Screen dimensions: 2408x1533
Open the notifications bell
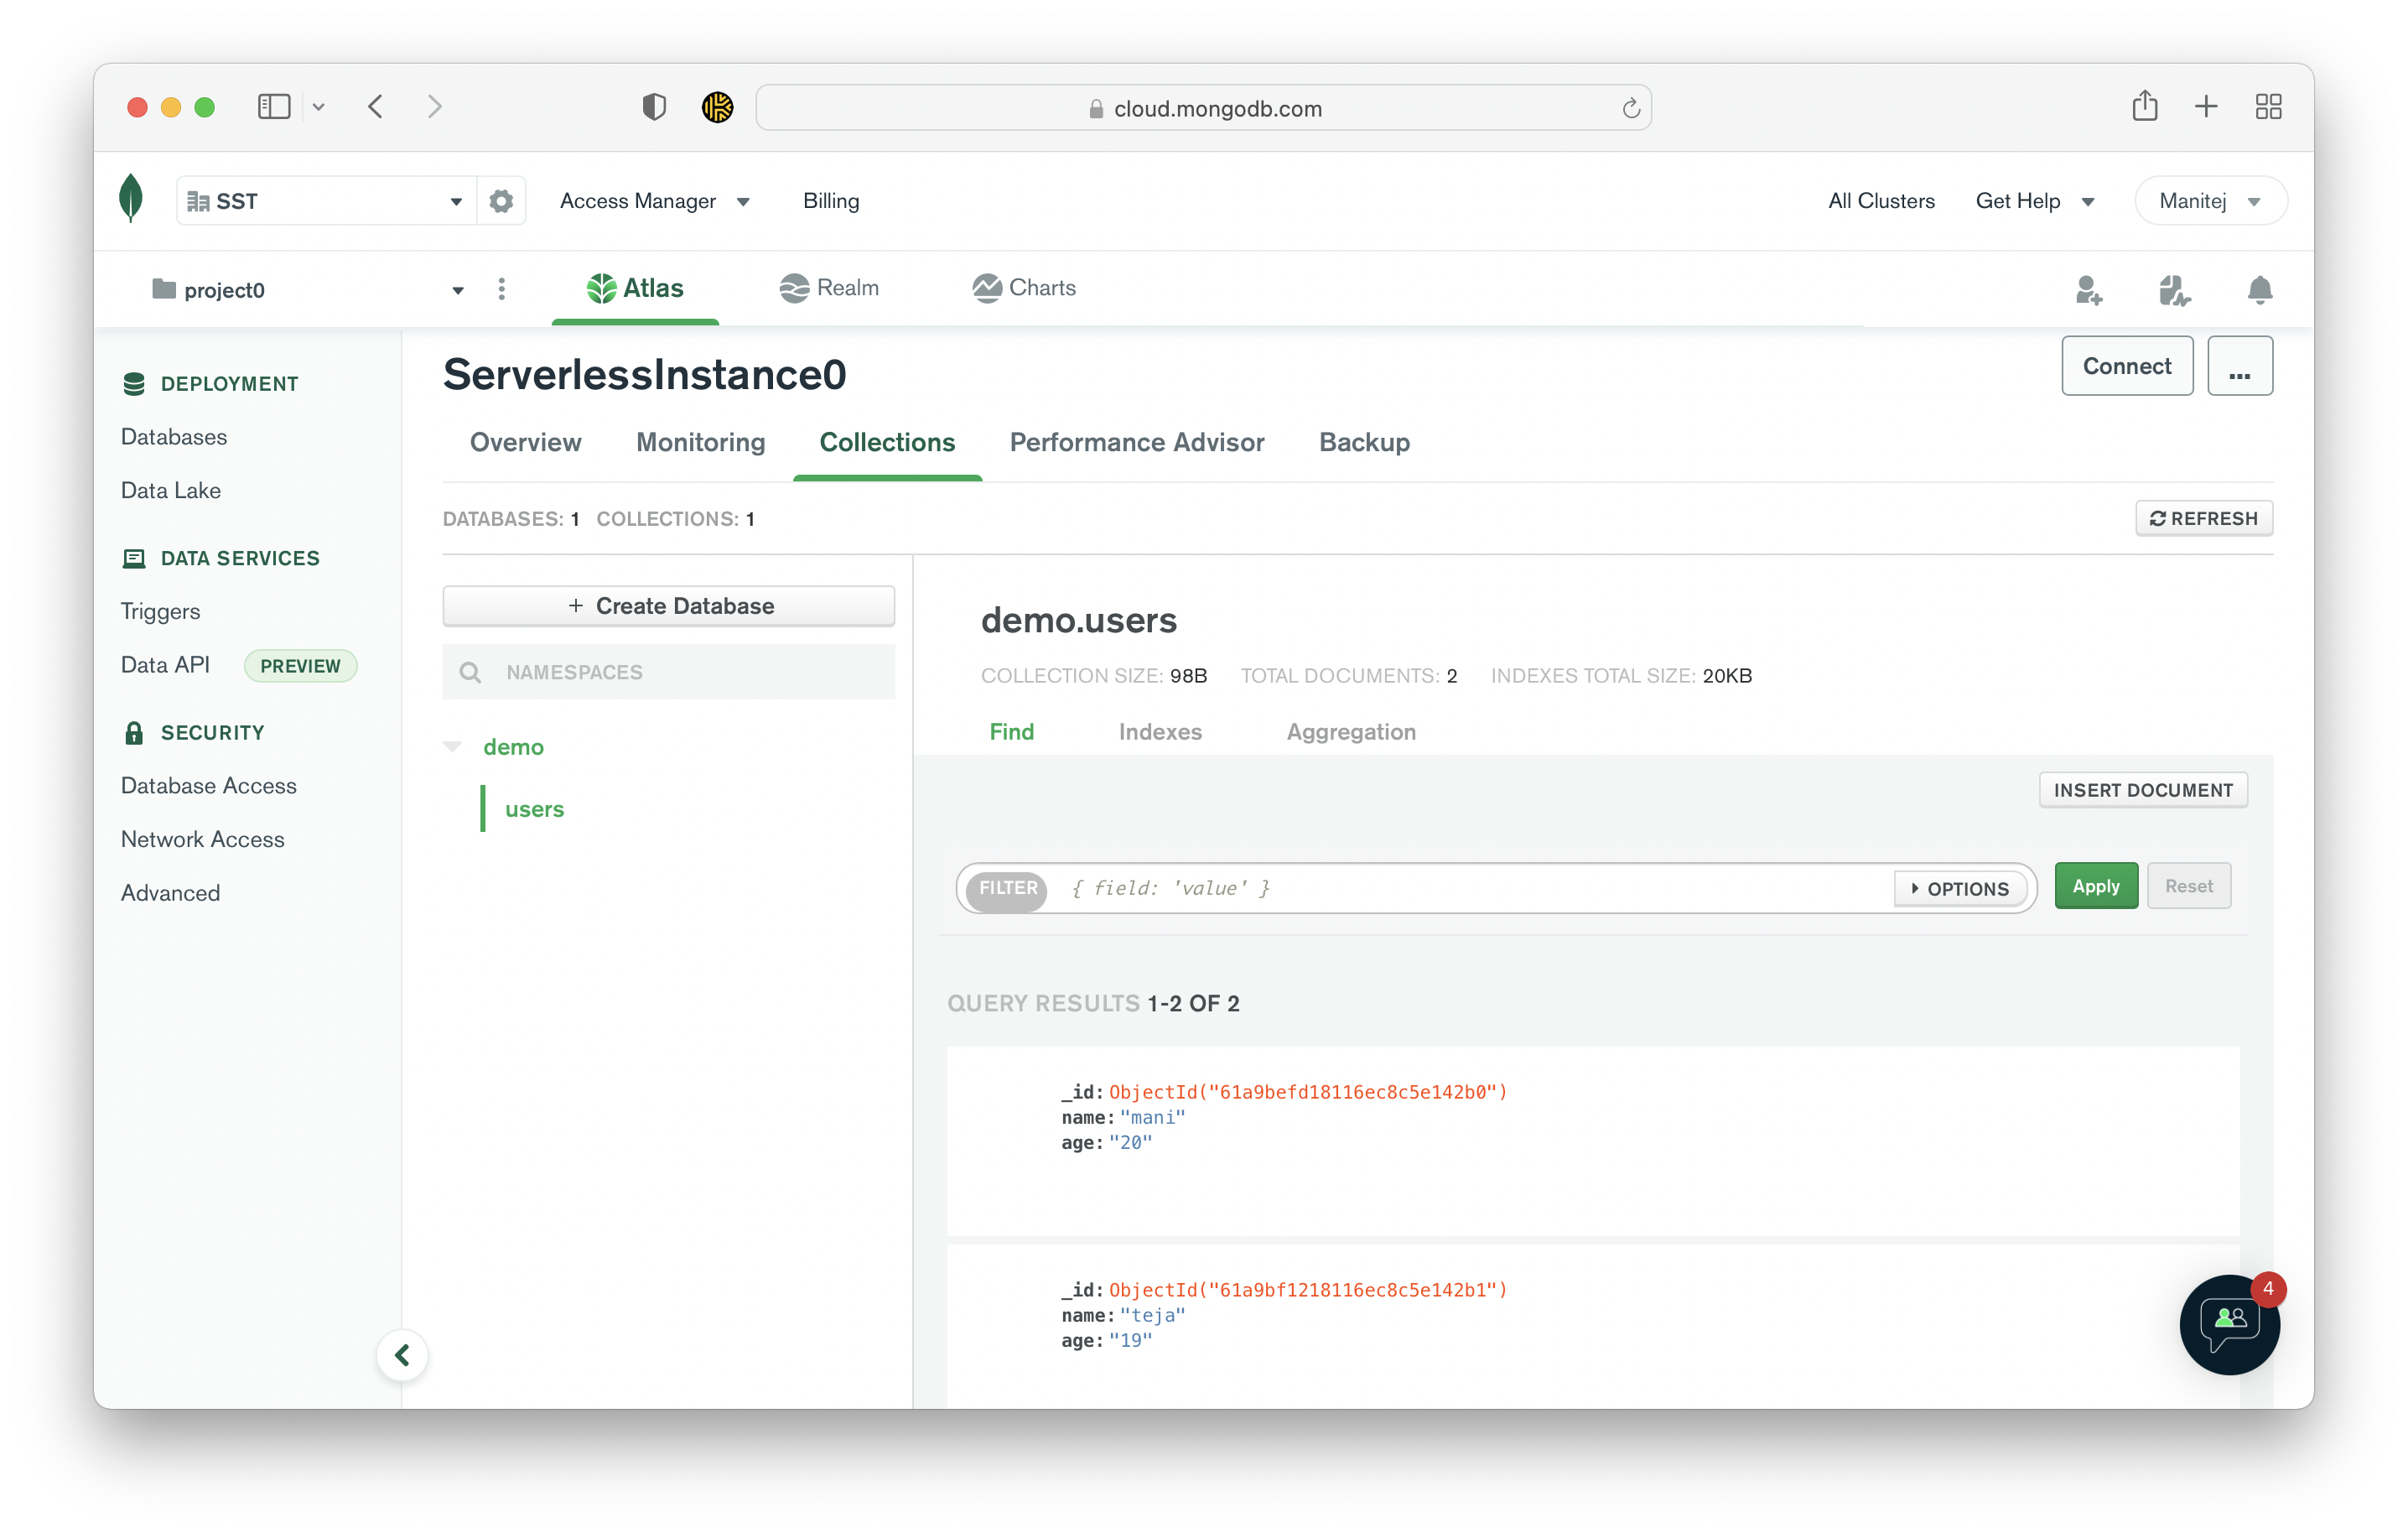(x=2259, y=291)
